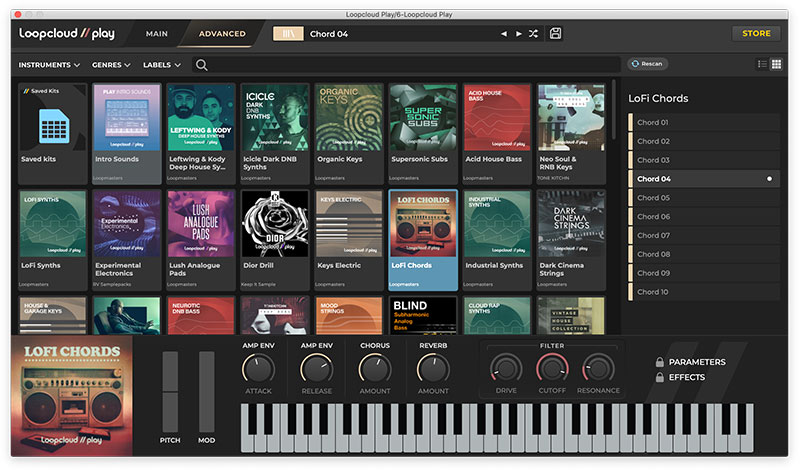The height and width of the screenshot is (470, 800).
Task: Click the instrument grid scrollbar
Action: [x=614, y=109]
